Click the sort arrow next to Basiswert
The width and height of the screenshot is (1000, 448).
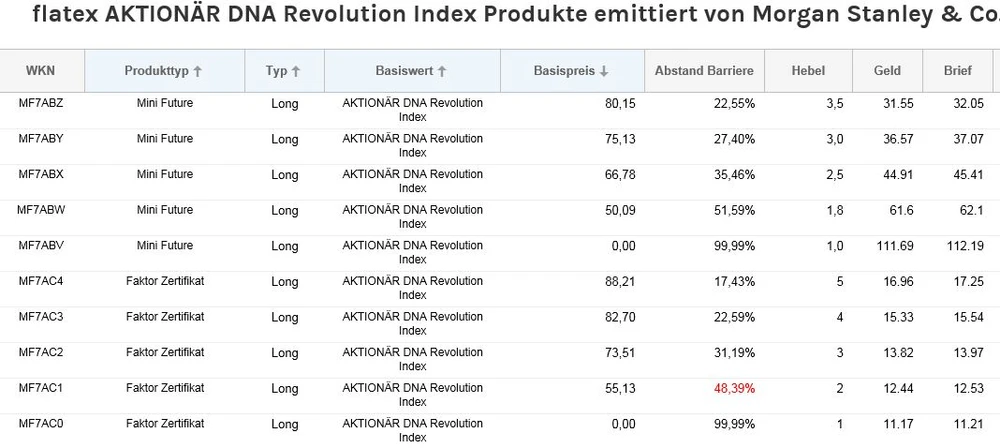(x=442, y=71)
